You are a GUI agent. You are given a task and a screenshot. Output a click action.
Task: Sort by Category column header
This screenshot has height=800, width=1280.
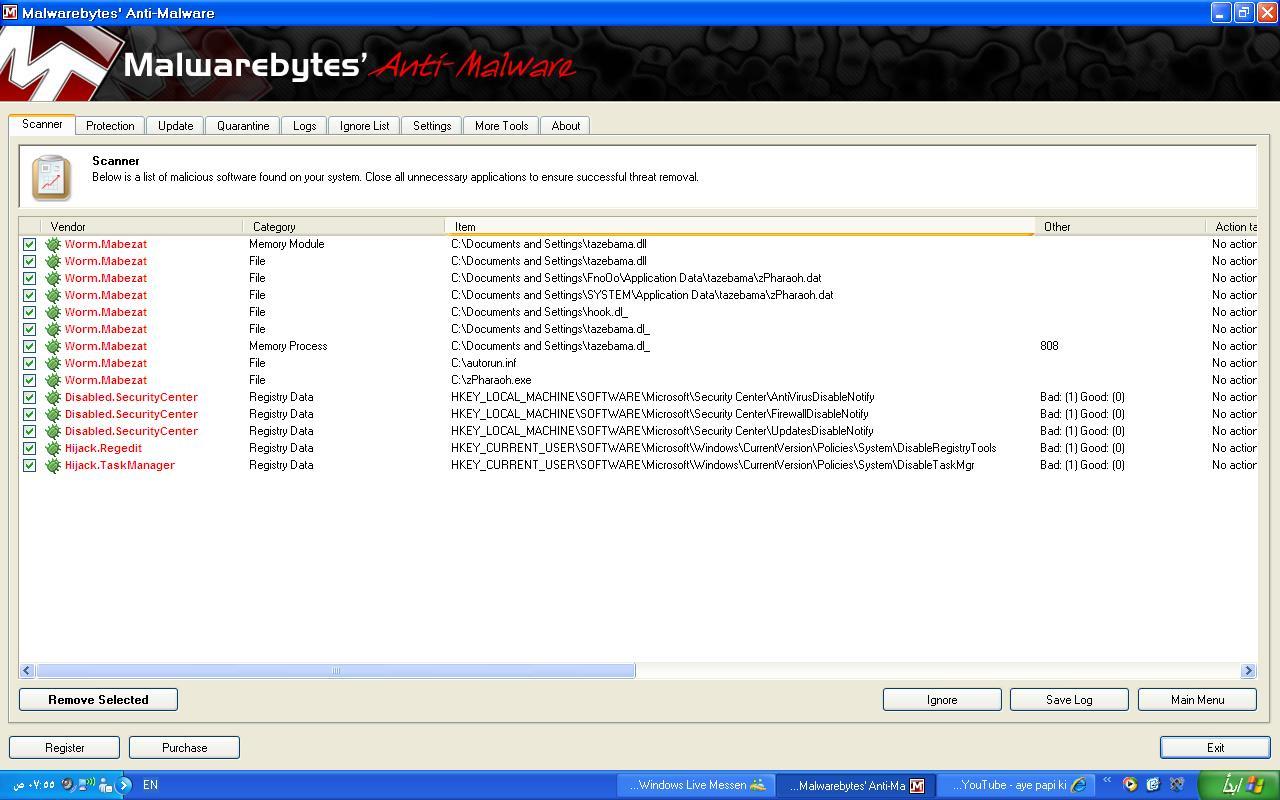[x=343, y=227]
